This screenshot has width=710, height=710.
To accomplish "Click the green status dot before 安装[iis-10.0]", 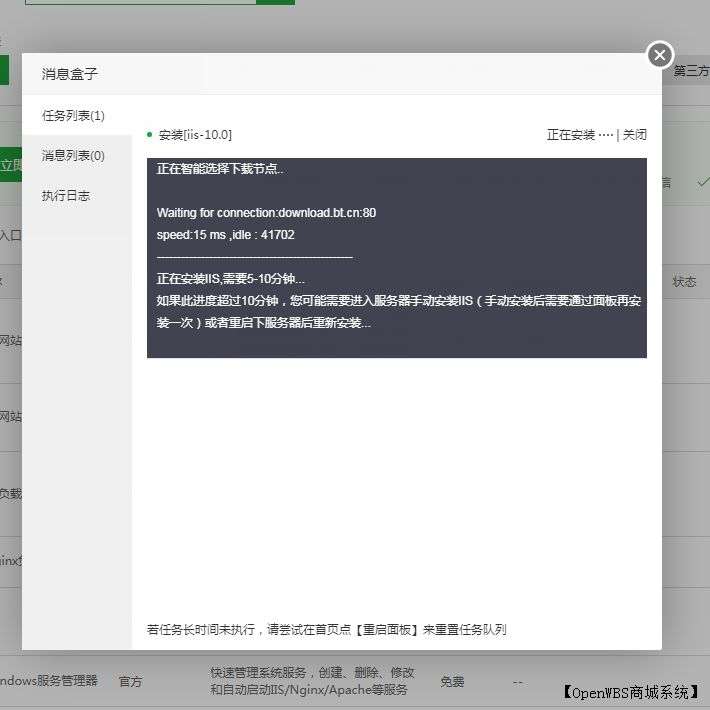I will click(150, 135).
